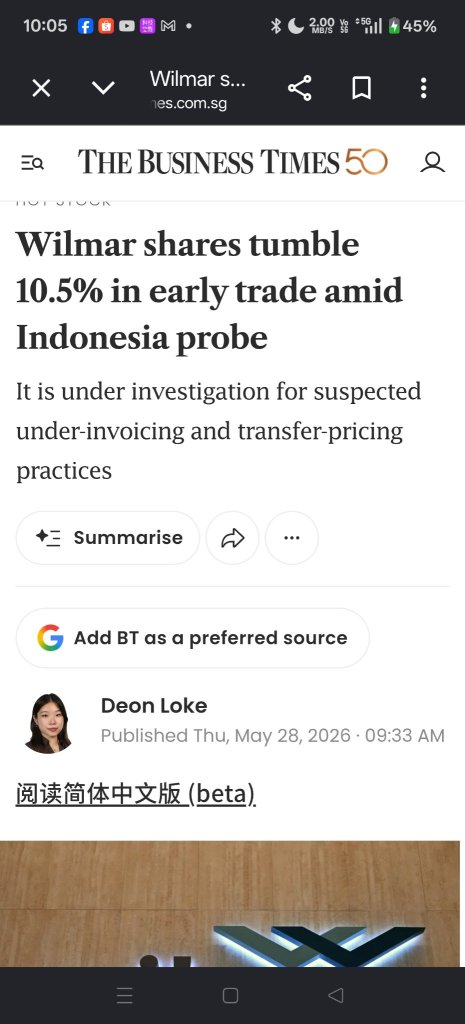
Task: Switch to the Simplified Chinese beta version
Action: [135, 794]
